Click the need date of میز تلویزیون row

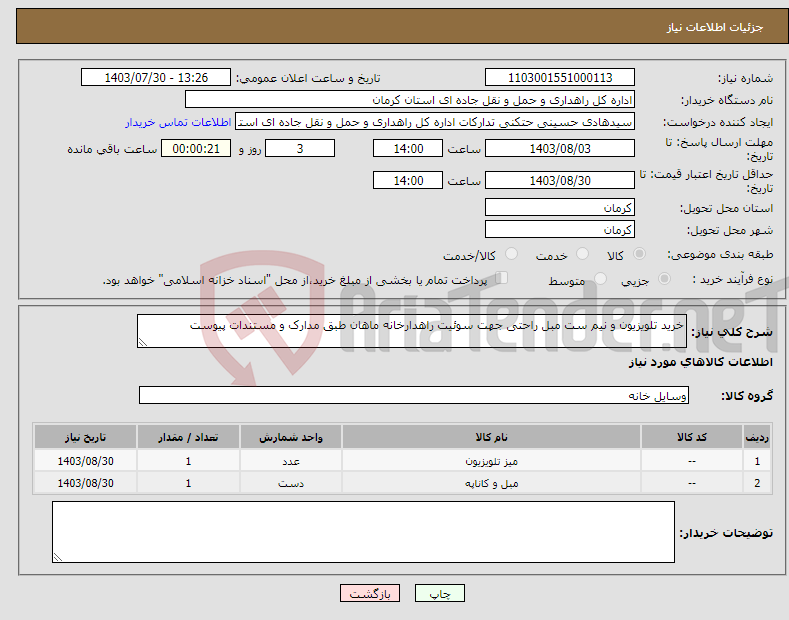[x=86, y=461]
